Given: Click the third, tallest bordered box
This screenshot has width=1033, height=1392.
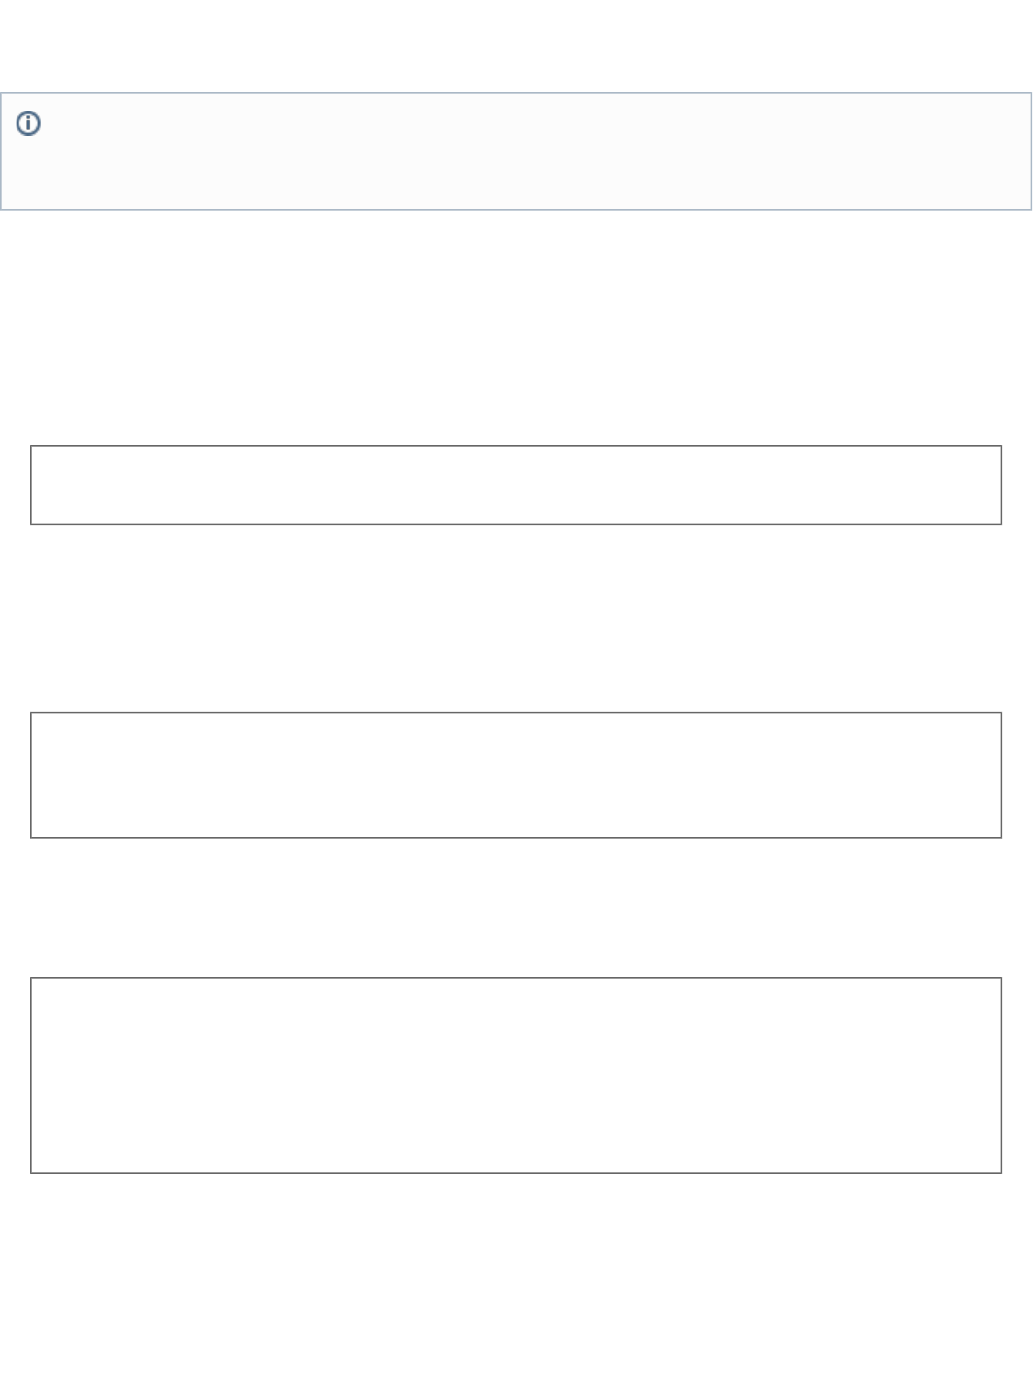Looking at the screenshot, I should tap(516, 1075).
